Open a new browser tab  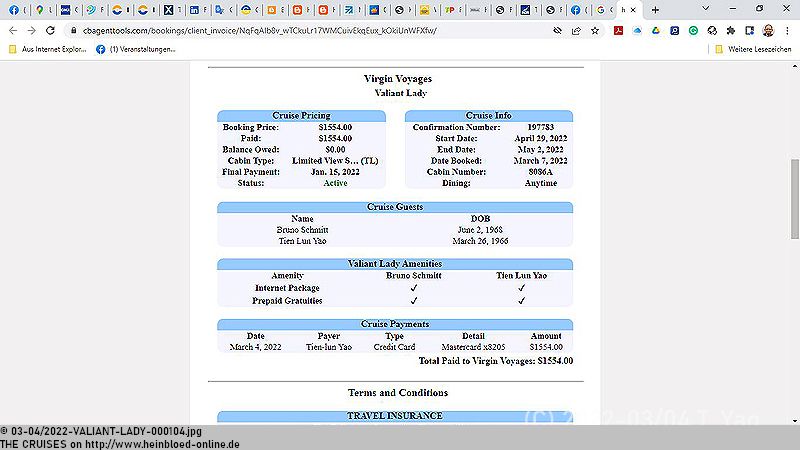(x=656, y=10)
